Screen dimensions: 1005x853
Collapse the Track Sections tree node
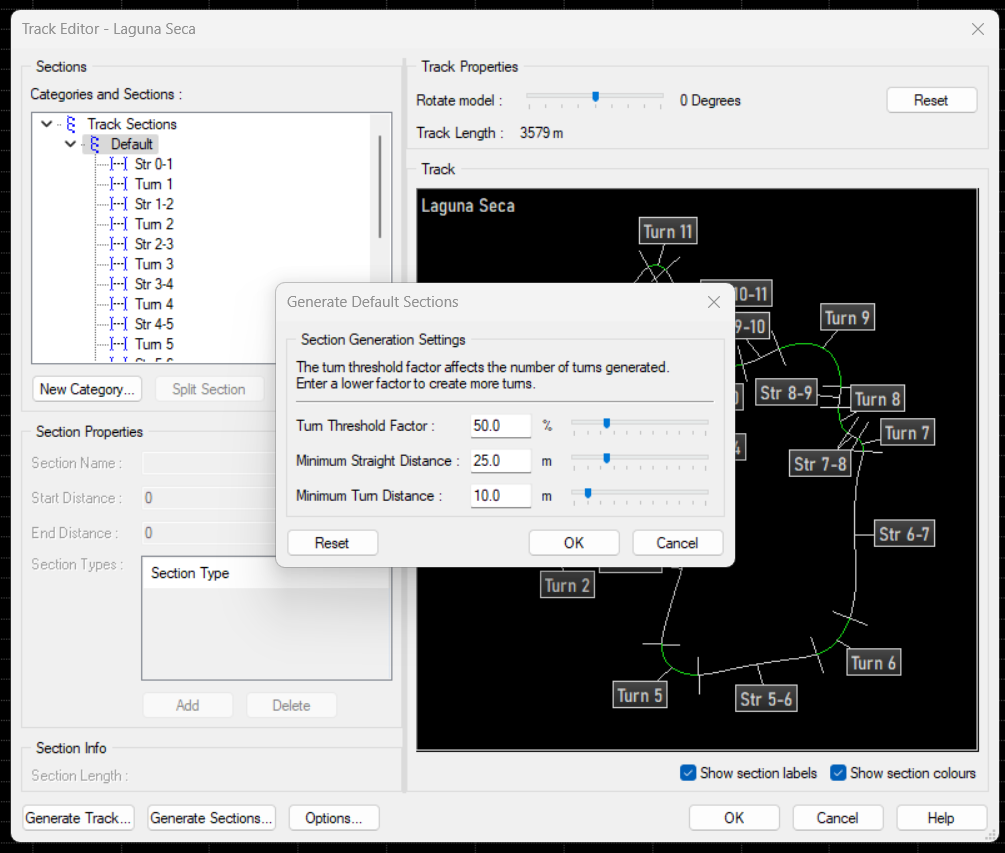(47, 124)
